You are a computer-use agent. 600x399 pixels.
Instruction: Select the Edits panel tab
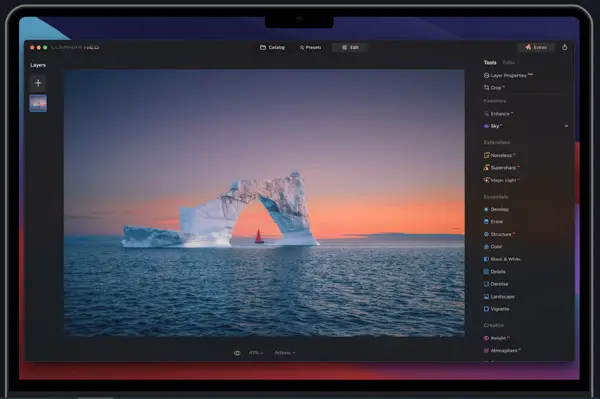509,62
